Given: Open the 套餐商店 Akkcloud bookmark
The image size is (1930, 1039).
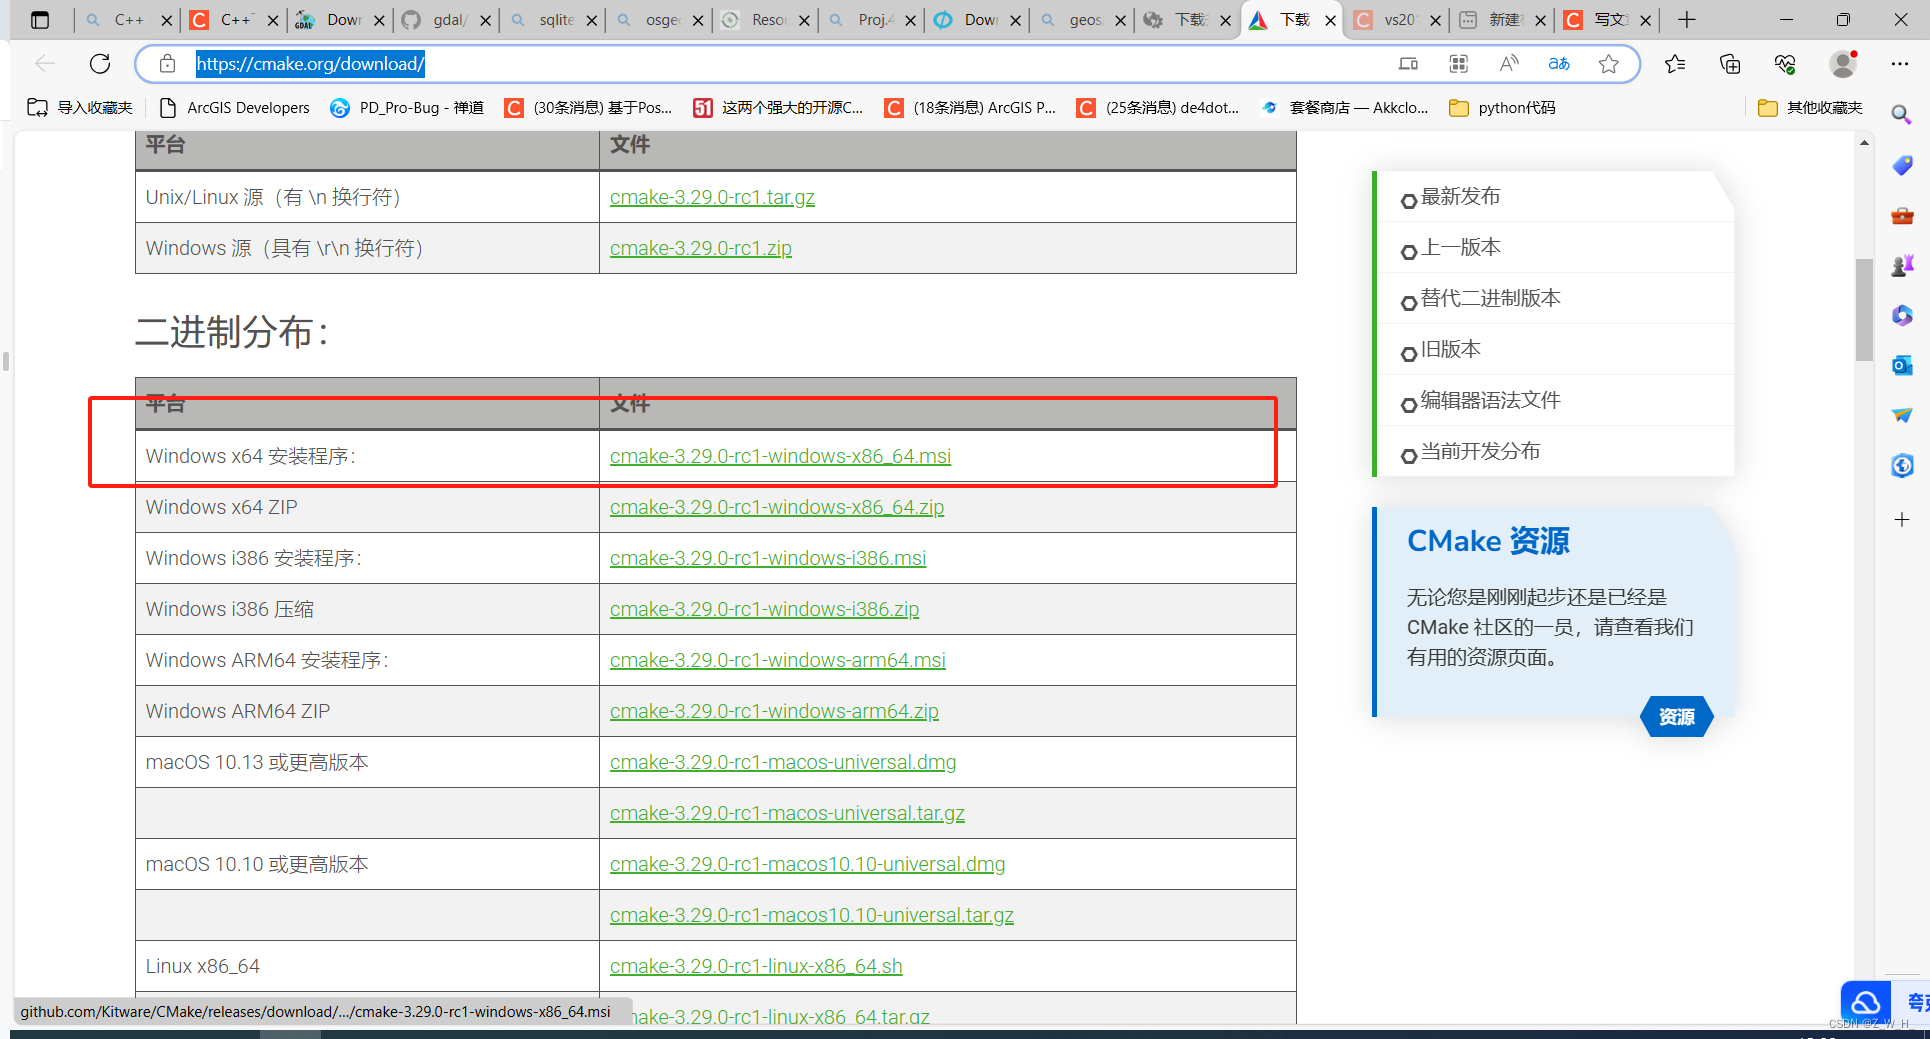Looking at the screenshot, I should (1345, 108).
